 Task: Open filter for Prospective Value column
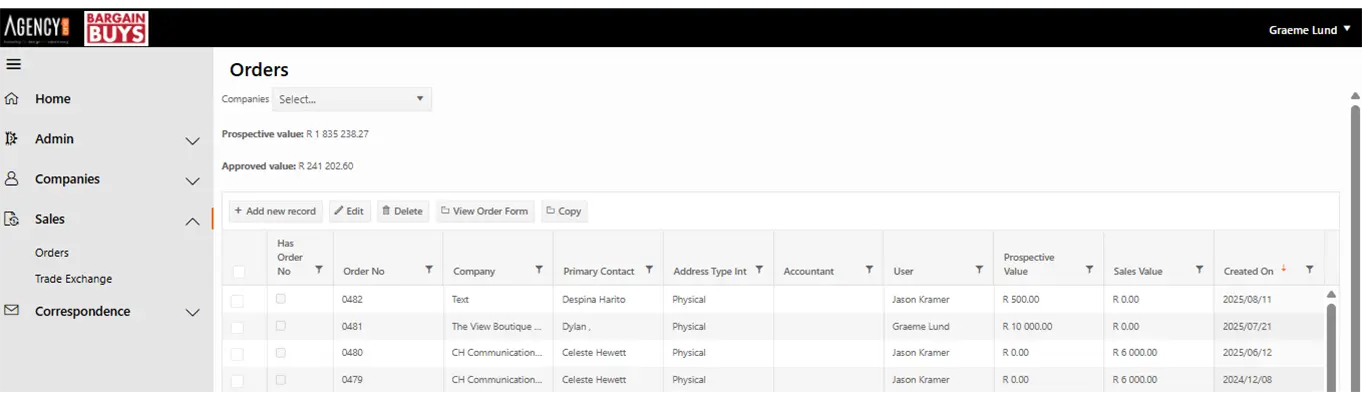pos(1089,270)
